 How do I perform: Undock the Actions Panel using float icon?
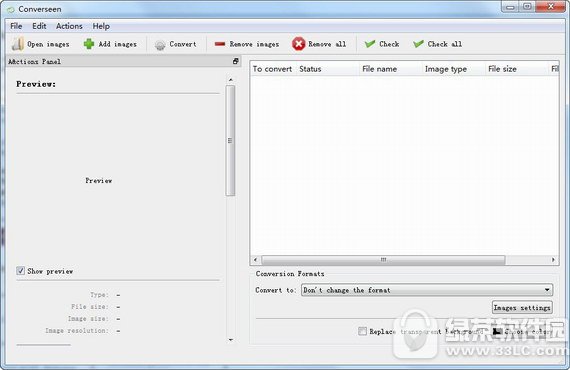236,61
